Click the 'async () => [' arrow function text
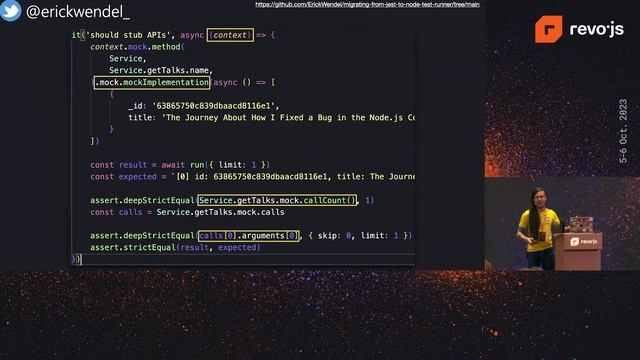This screenshot has width=640, height=360. 244,82
